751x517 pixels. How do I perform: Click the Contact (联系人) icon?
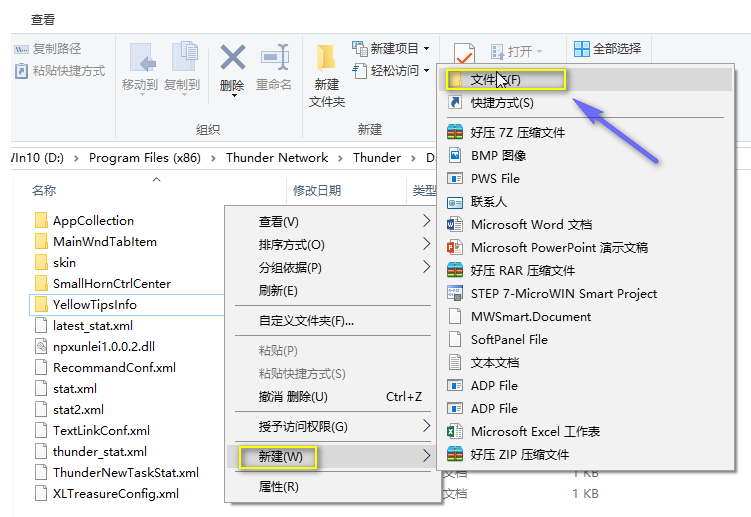455,202
